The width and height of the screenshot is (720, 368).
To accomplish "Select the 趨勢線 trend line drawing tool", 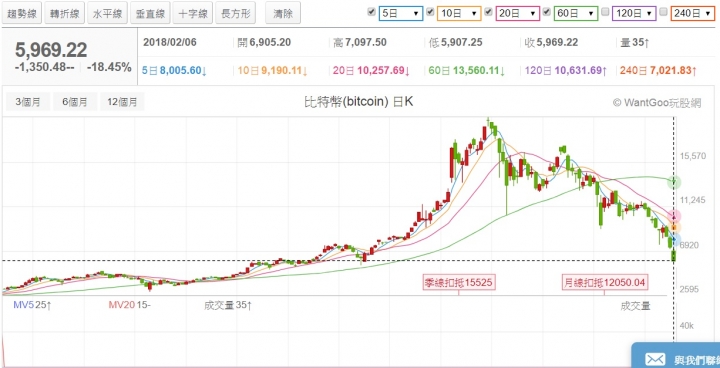I will pos(22,13).
